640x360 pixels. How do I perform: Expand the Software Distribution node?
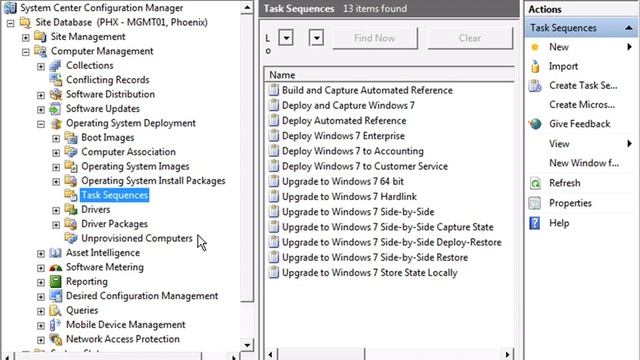coord(41,95)
